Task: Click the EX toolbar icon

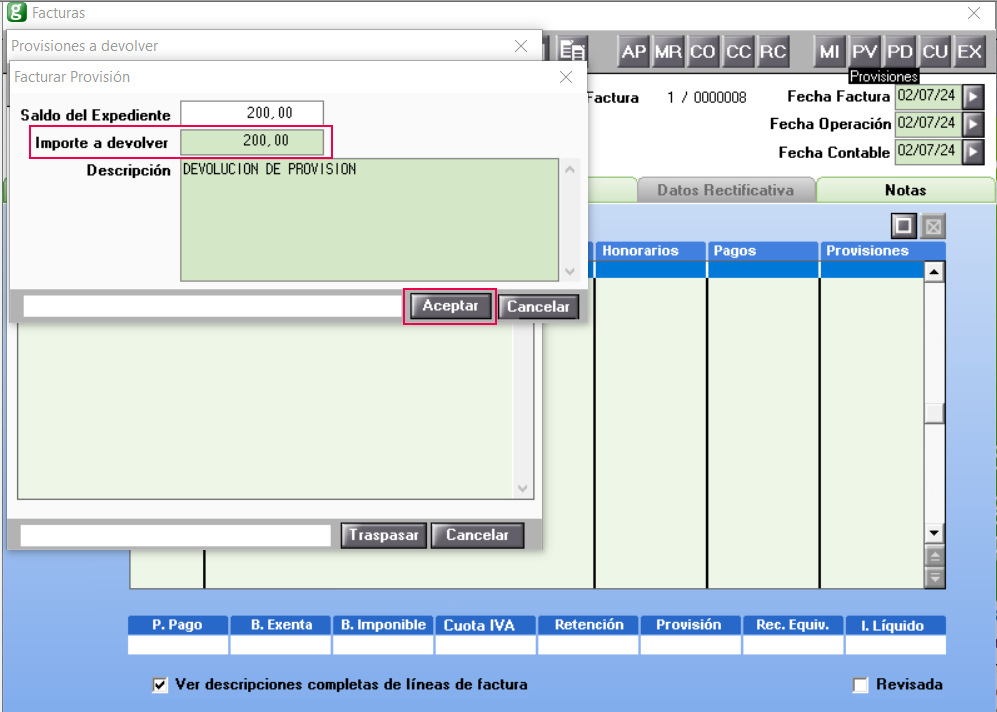Action: pos(970,51)
